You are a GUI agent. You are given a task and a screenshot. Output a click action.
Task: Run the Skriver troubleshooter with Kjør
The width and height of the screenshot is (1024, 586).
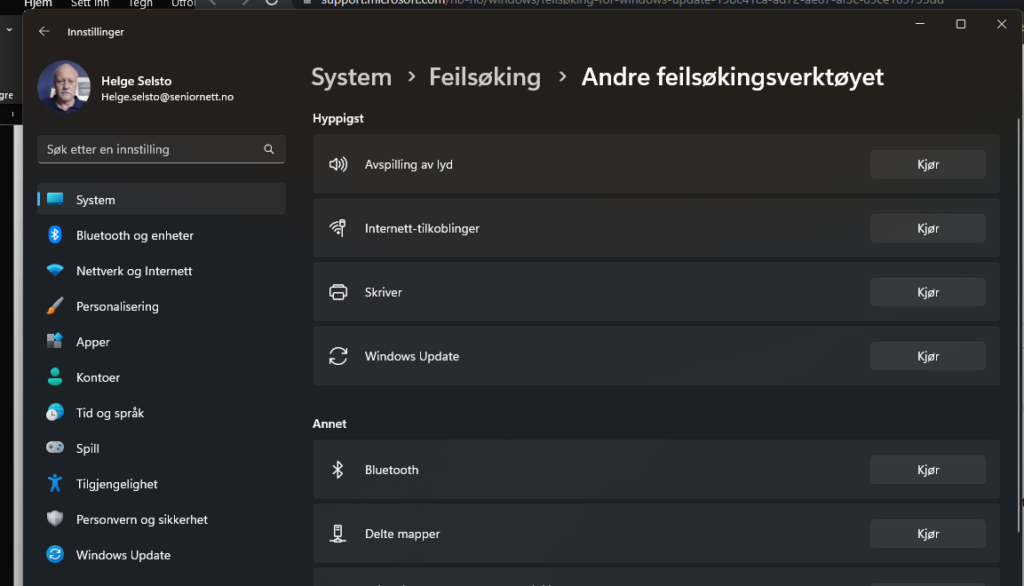pos(927,291)
